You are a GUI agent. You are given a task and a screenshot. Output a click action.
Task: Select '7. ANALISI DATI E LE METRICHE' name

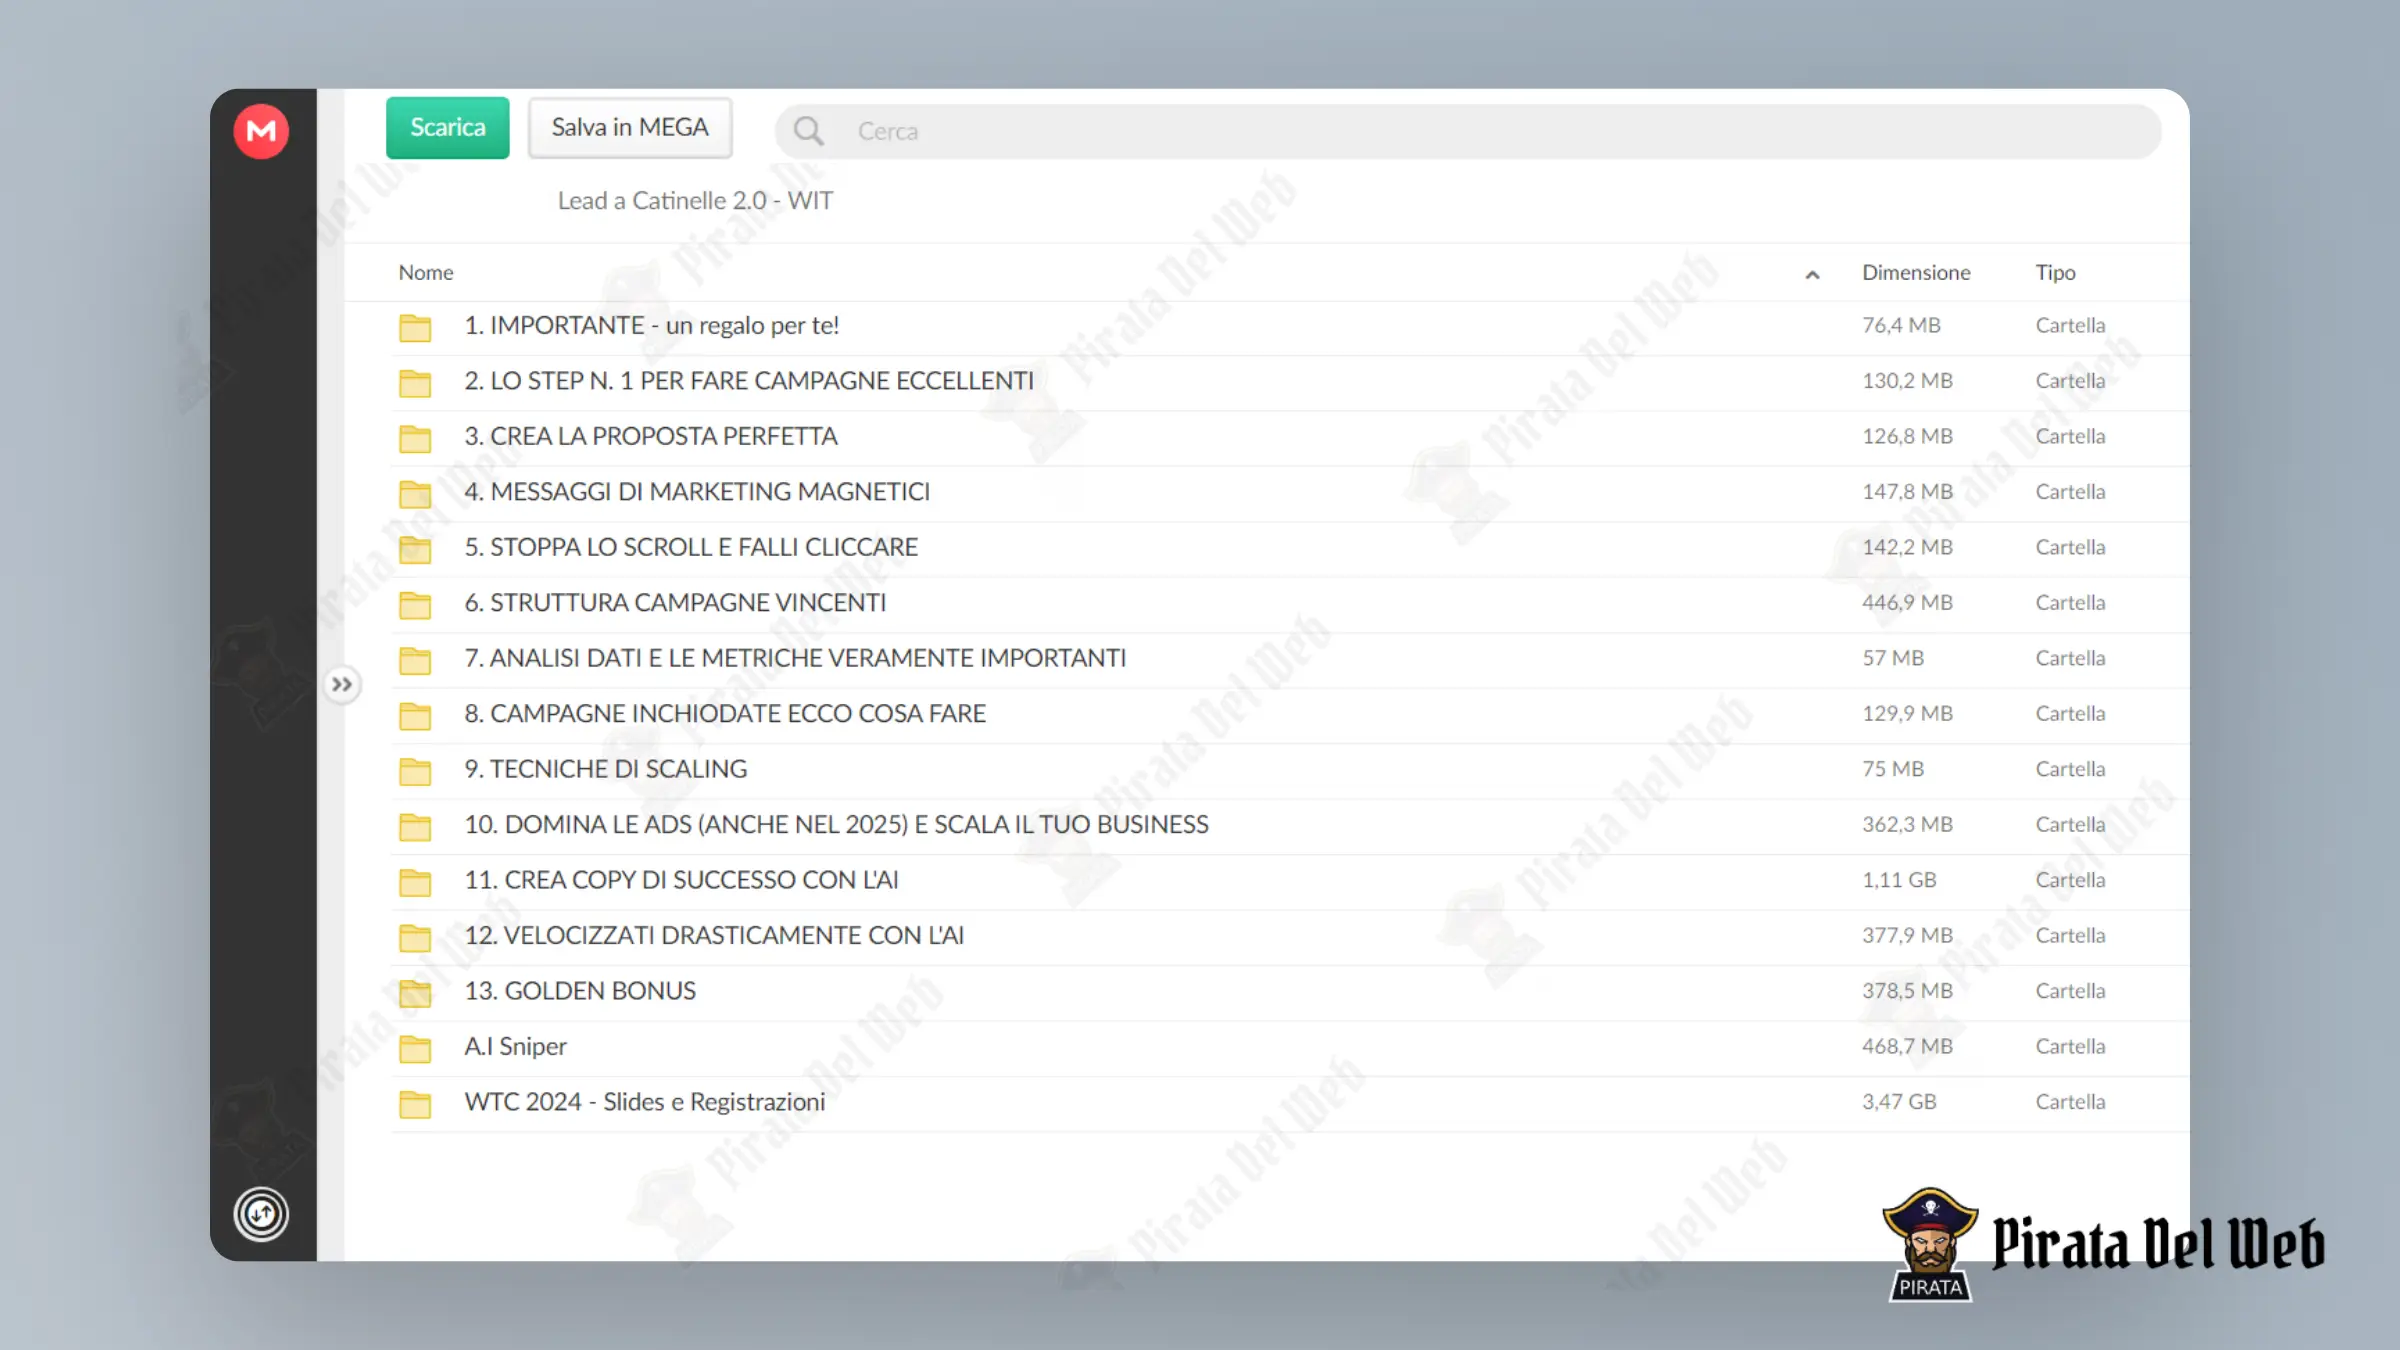point(795,658)
